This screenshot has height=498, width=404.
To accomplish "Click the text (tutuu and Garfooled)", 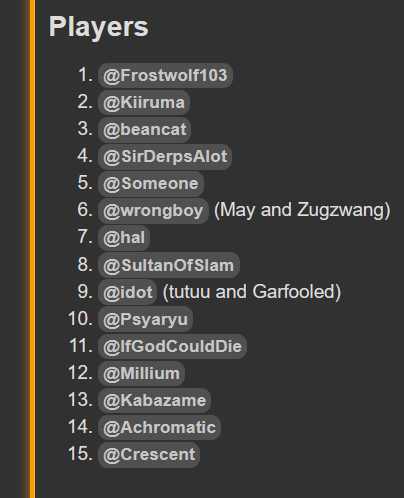I will pos(252,292).
